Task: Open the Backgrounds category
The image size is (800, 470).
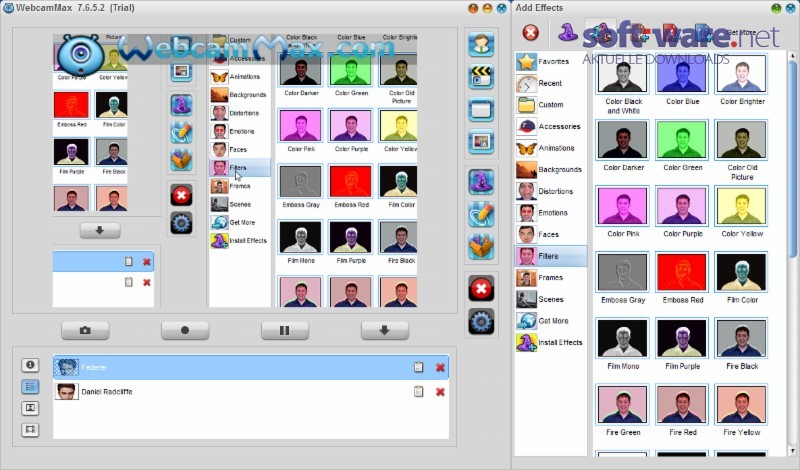Action: tap(551, 169)
